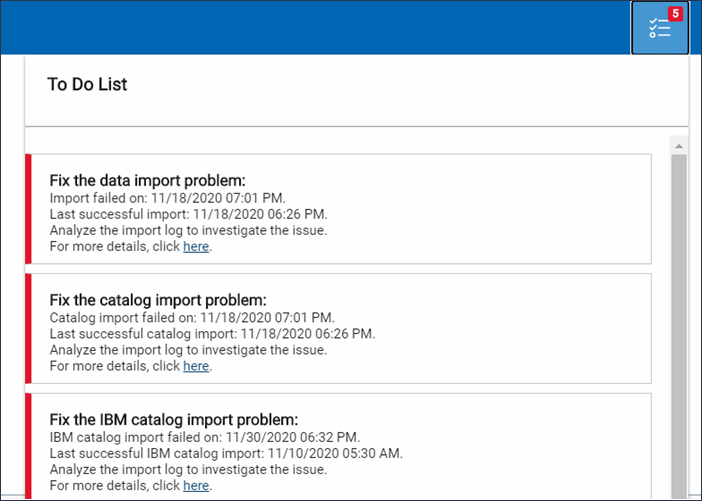Follow 'here' link under catalog import problem
The height and width of the screenshot is (501, 702).
click(x=196, y=366)
